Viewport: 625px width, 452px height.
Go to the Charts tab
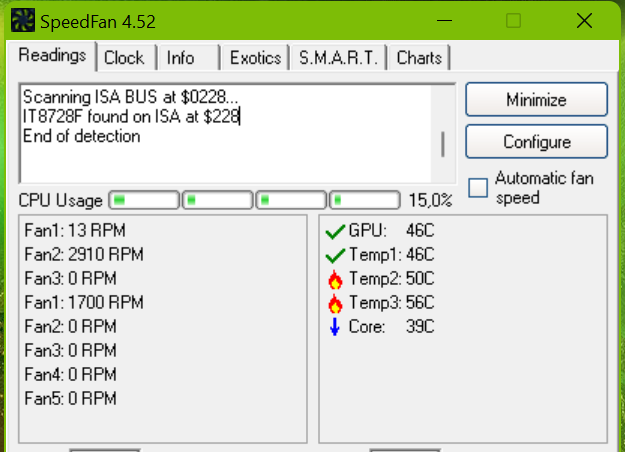pos(419,57)
